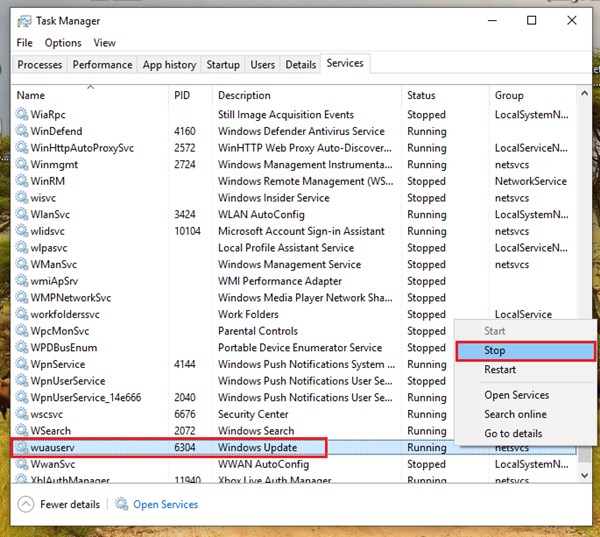This screenshot has width=600, height=537.
Task: Click the Task Manager title bar icon
Action: click(24, 21)
